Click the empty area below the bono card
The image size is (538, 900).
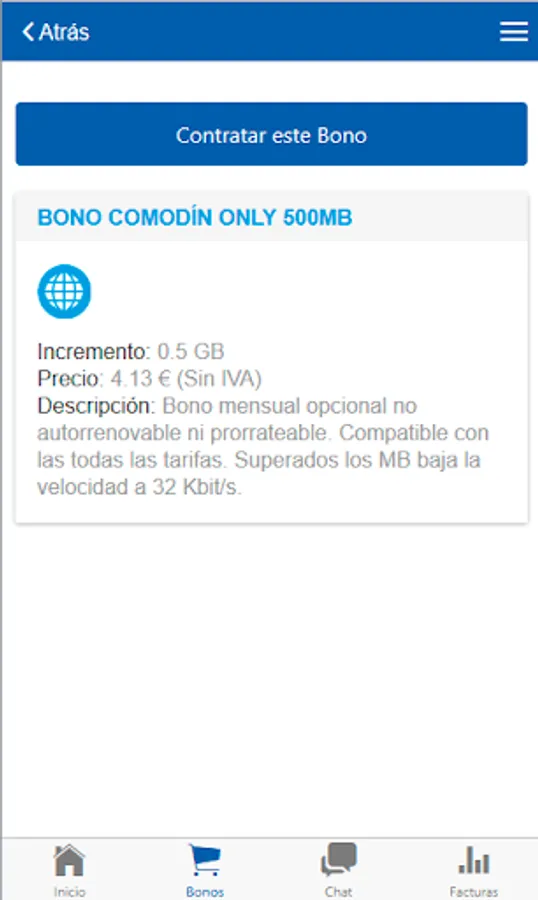(x=270, y=680)
